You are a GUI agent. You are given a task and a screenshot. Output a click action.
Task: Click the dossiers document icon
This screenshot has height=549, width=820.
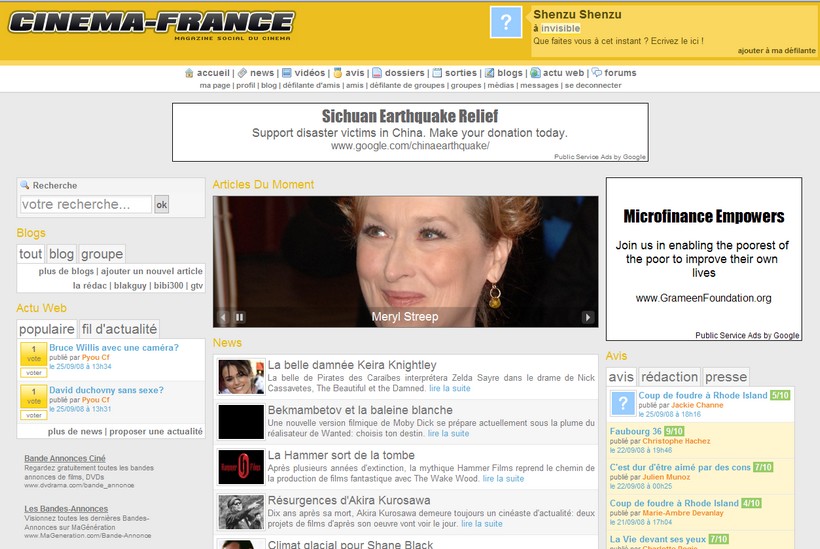tap(377, 73)
